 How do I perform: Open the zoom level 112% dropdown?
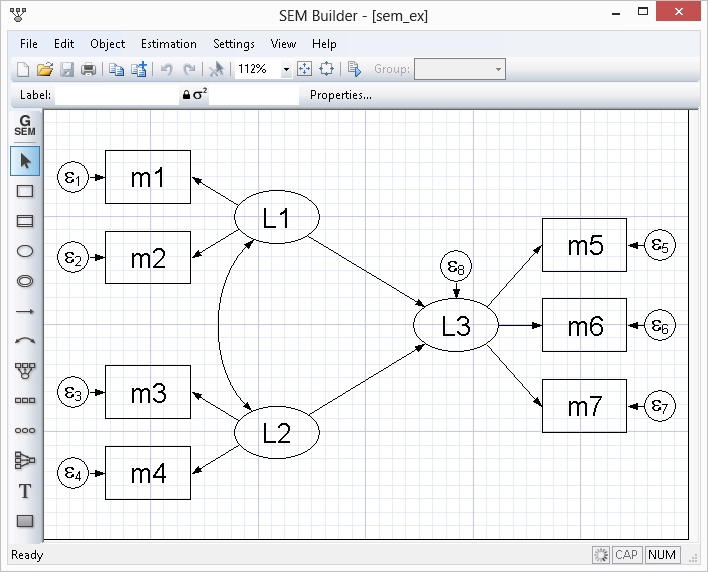coord(286,69)
